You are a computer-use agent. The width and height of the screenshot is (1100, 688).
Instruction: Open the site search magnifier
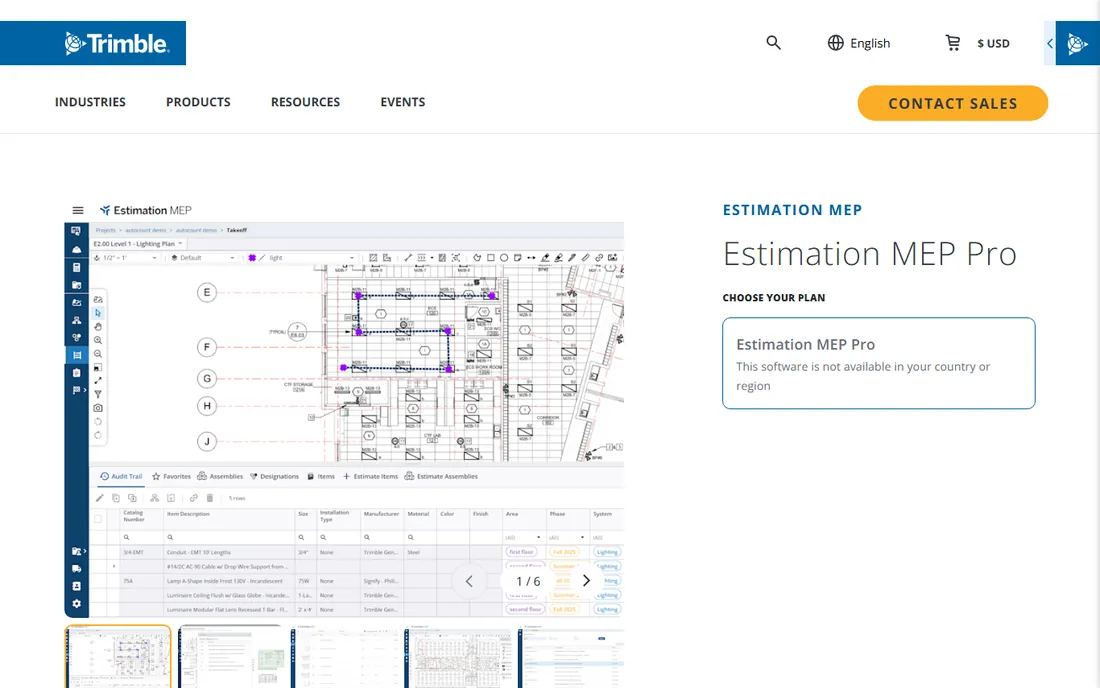pos(773,43)
